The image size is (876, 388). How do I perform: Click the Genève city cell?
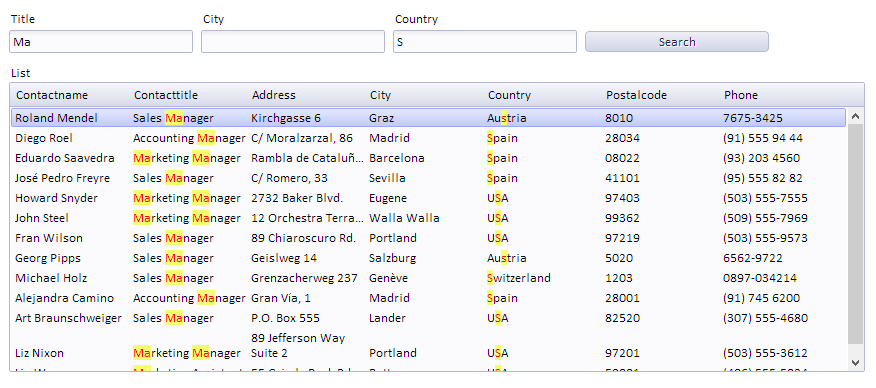[x=388, y=278]
